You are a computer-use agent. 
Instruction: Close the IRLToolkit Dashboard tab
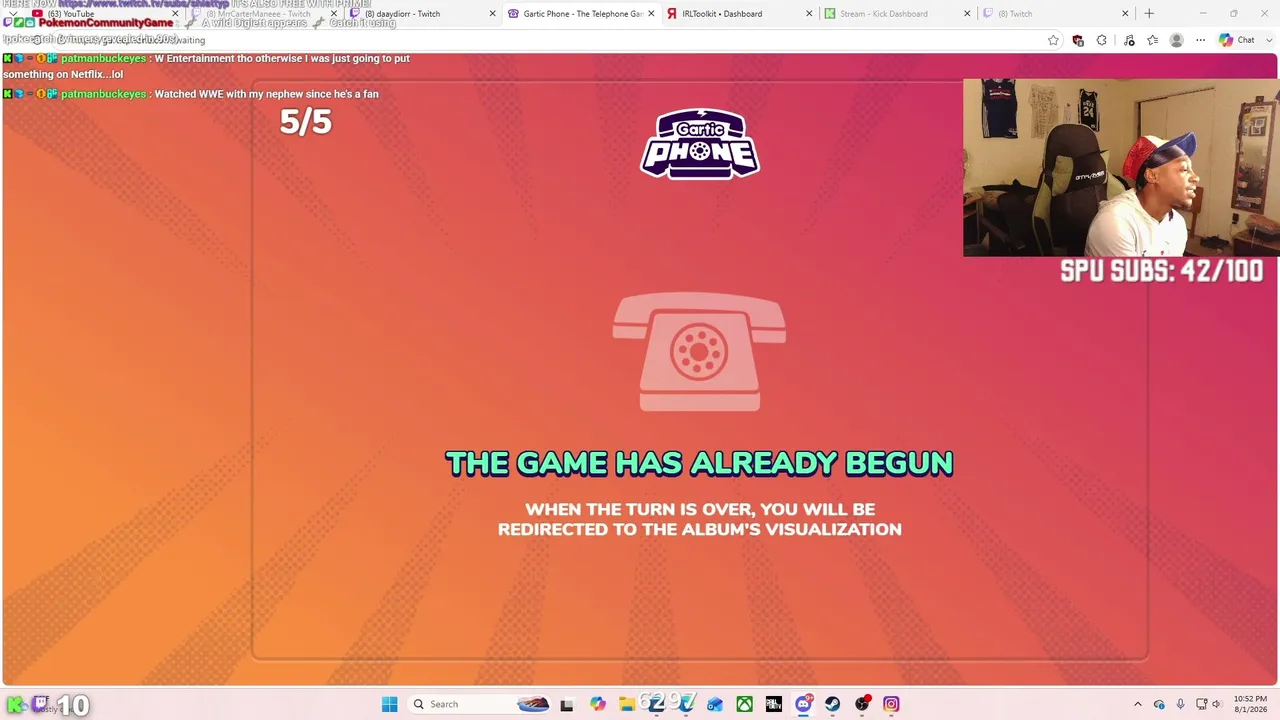tap(809, 14)
